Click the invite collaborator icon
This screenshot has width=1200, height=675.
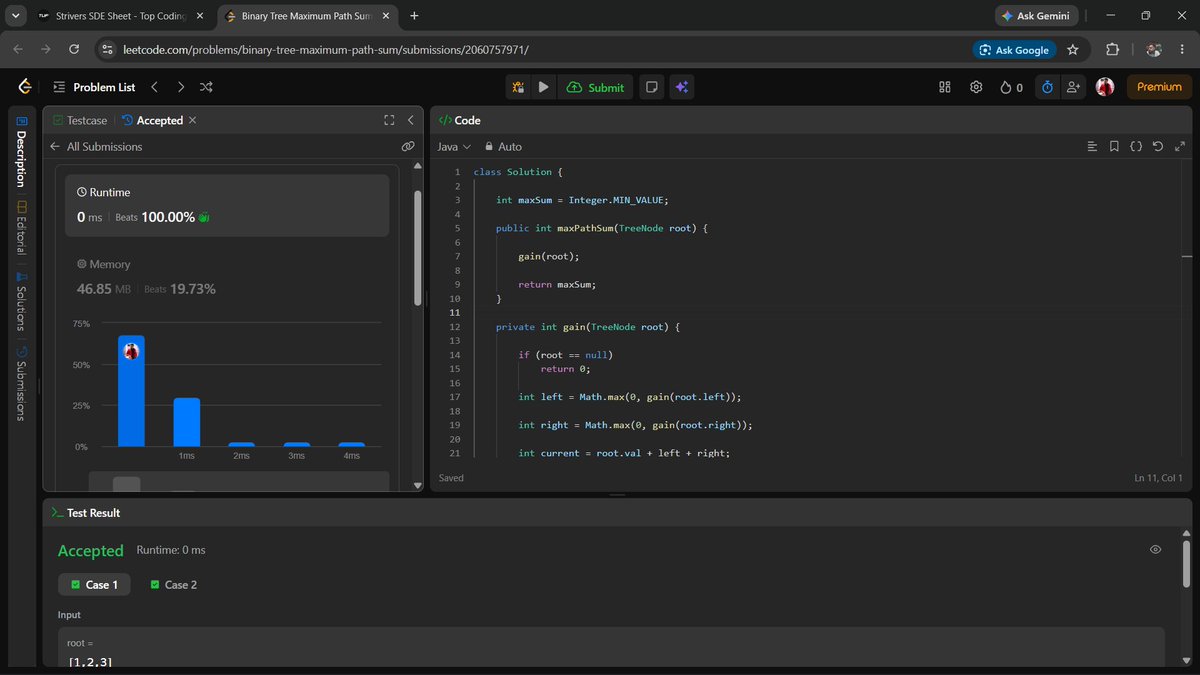tap(1073, 87)
